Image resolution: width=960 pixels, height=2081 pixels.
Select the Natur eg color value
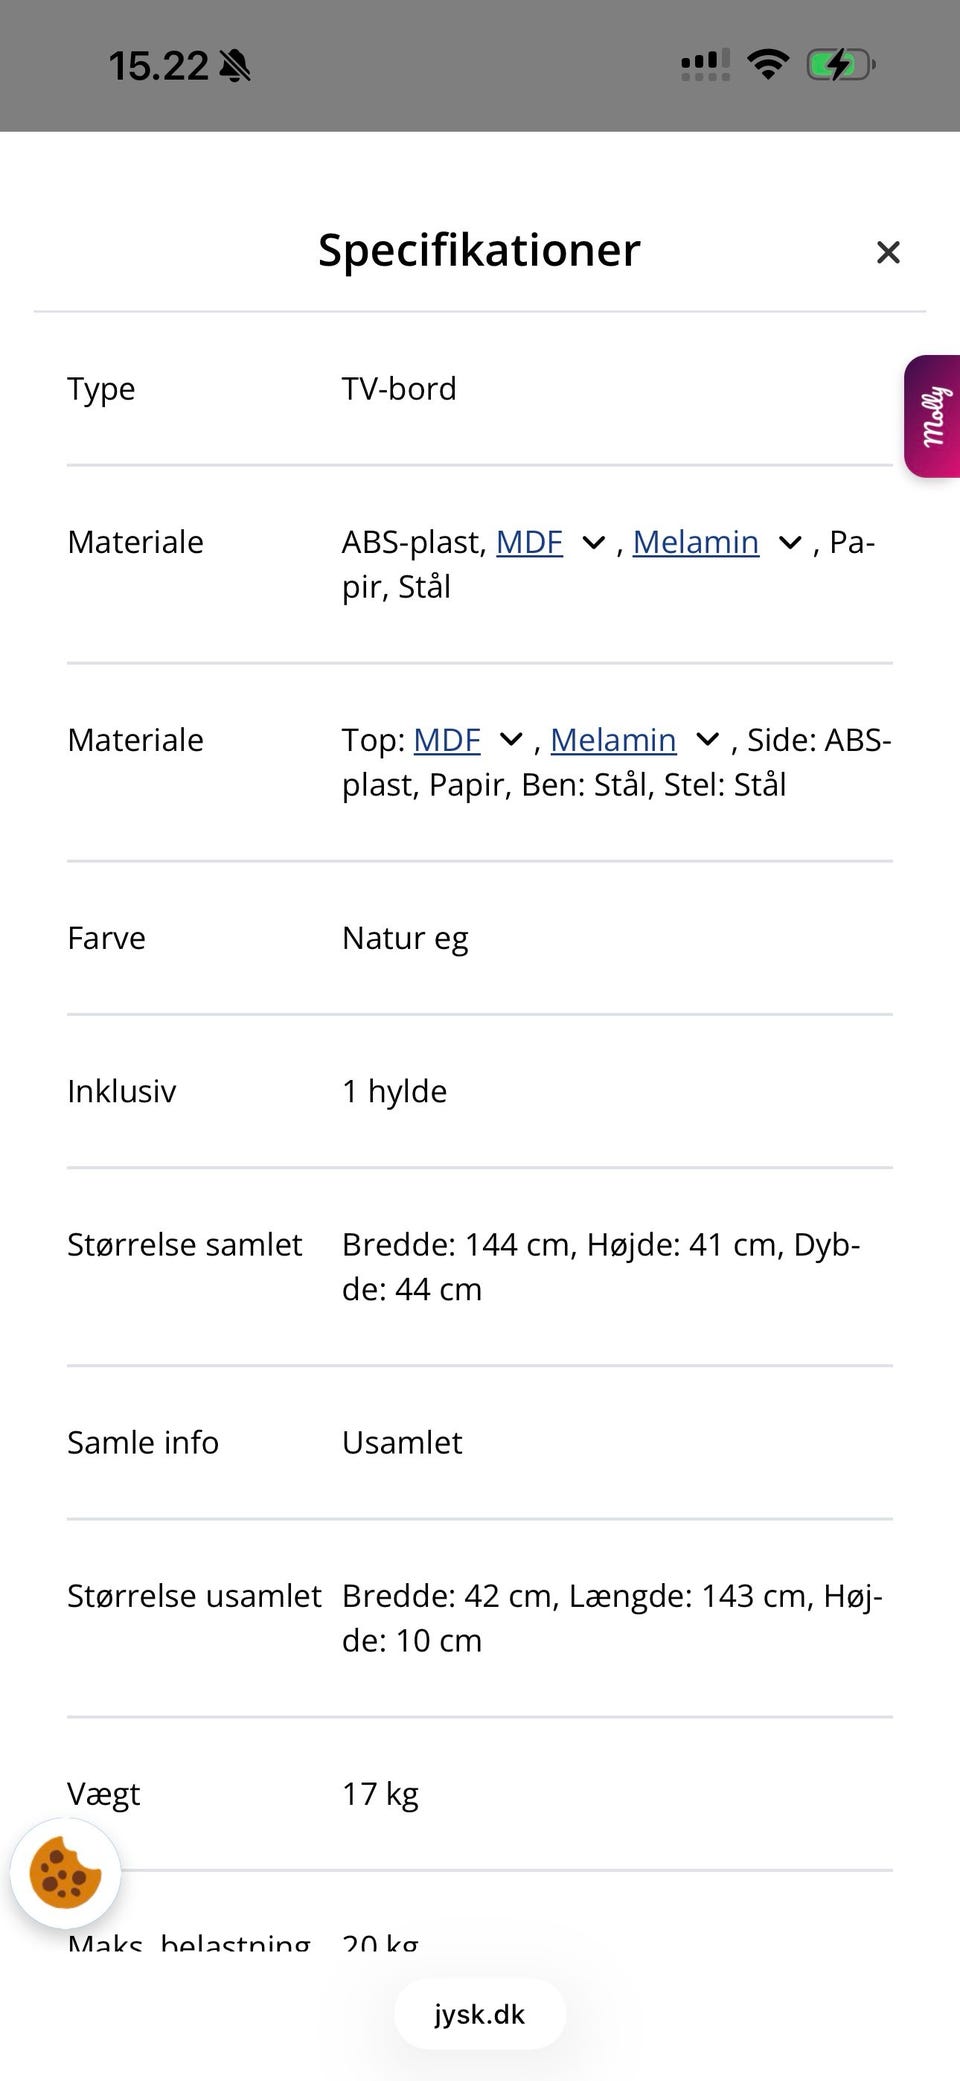(x=404, y=938)
